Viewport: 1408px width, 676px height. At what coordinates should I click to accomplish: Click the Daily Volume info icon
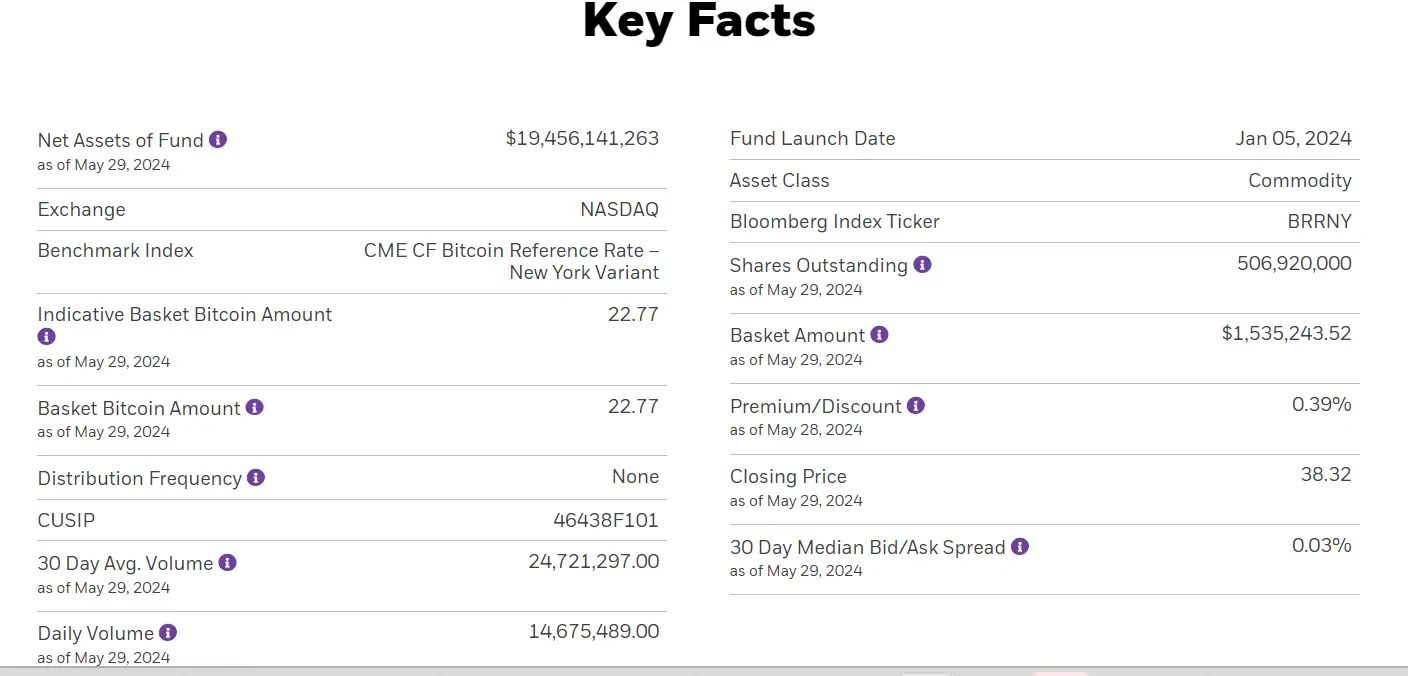coord(168,633)
